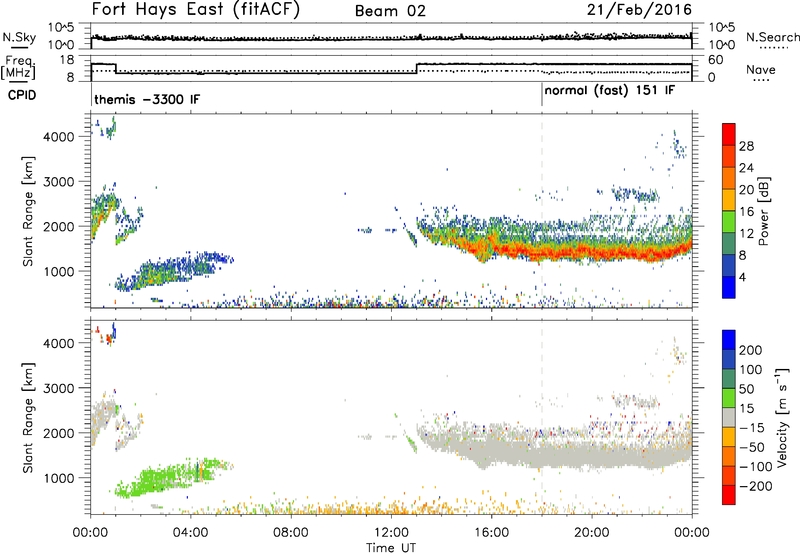Screen dimensions: 800x554
Task: Click the "N.Sky" legend label
Action: tap(19, 38)
